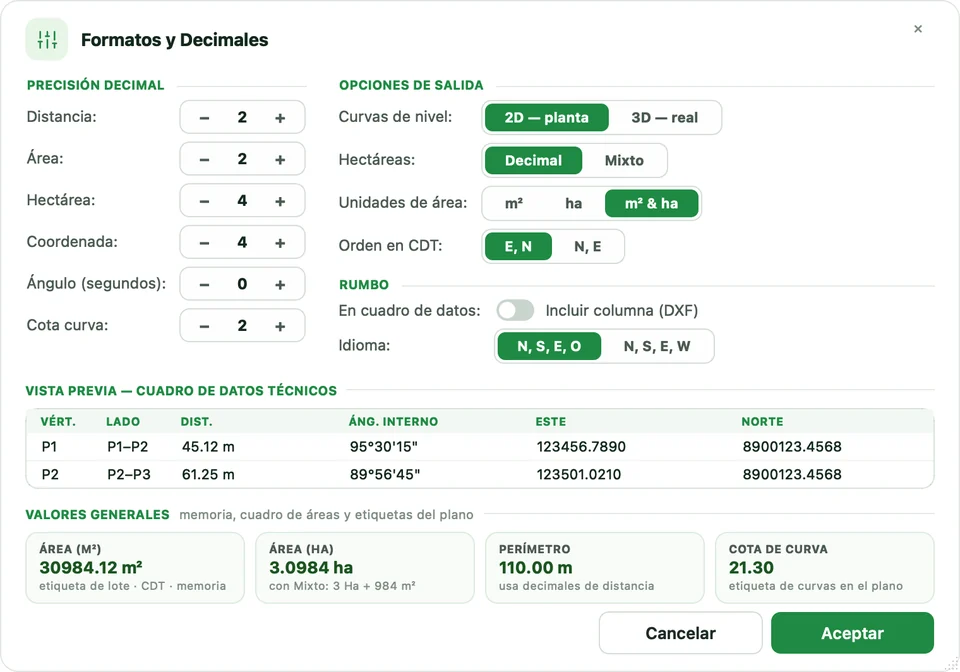Toggle Incluir columna (DXF) switch
Screen dimensions: 960x672
pyautogui.click(x=515, y=310)
